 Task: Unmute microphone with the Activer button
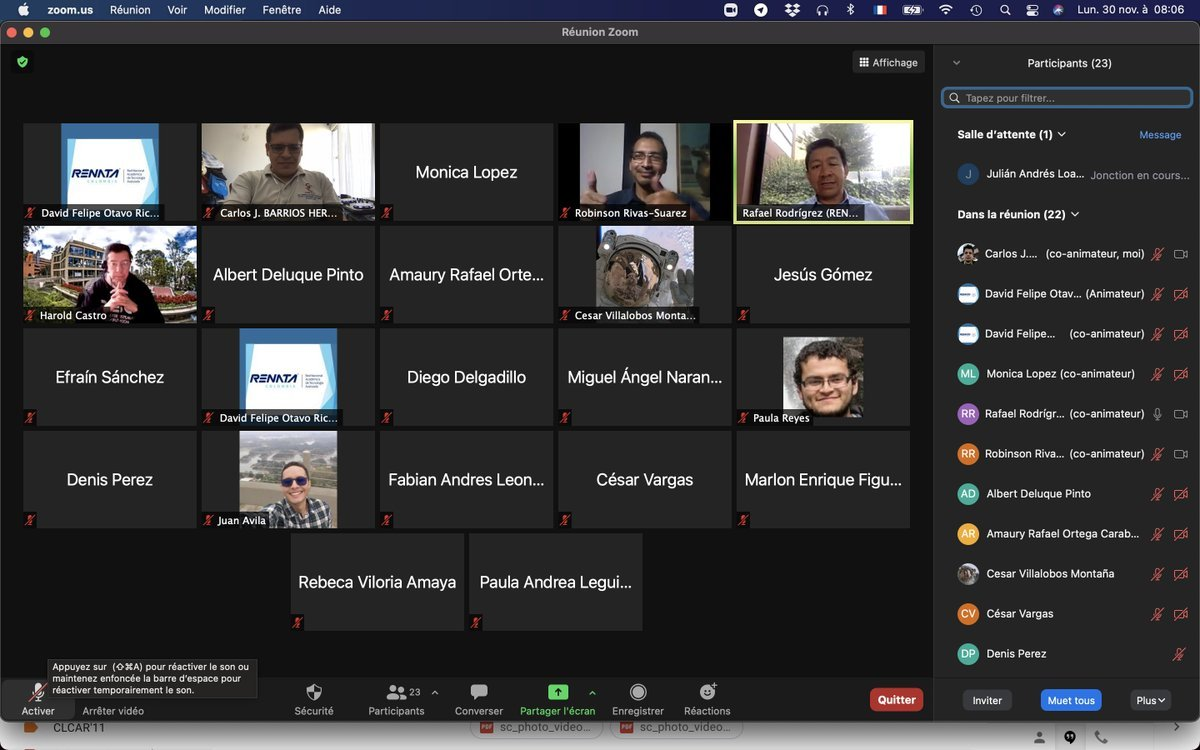38,693
